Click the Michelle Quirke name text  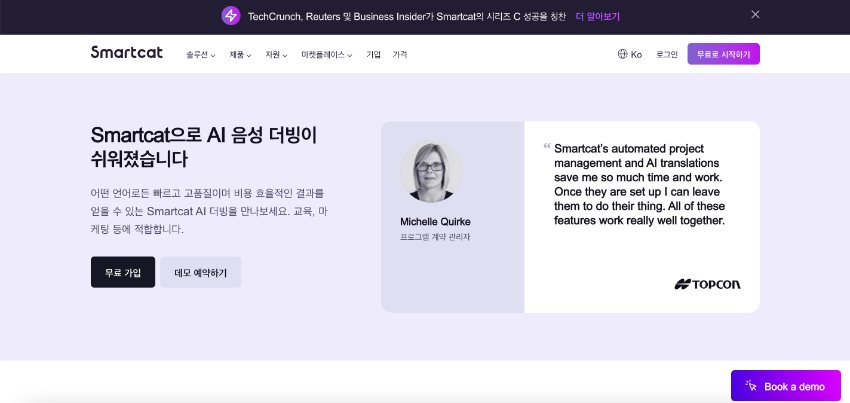pos(435,222)
